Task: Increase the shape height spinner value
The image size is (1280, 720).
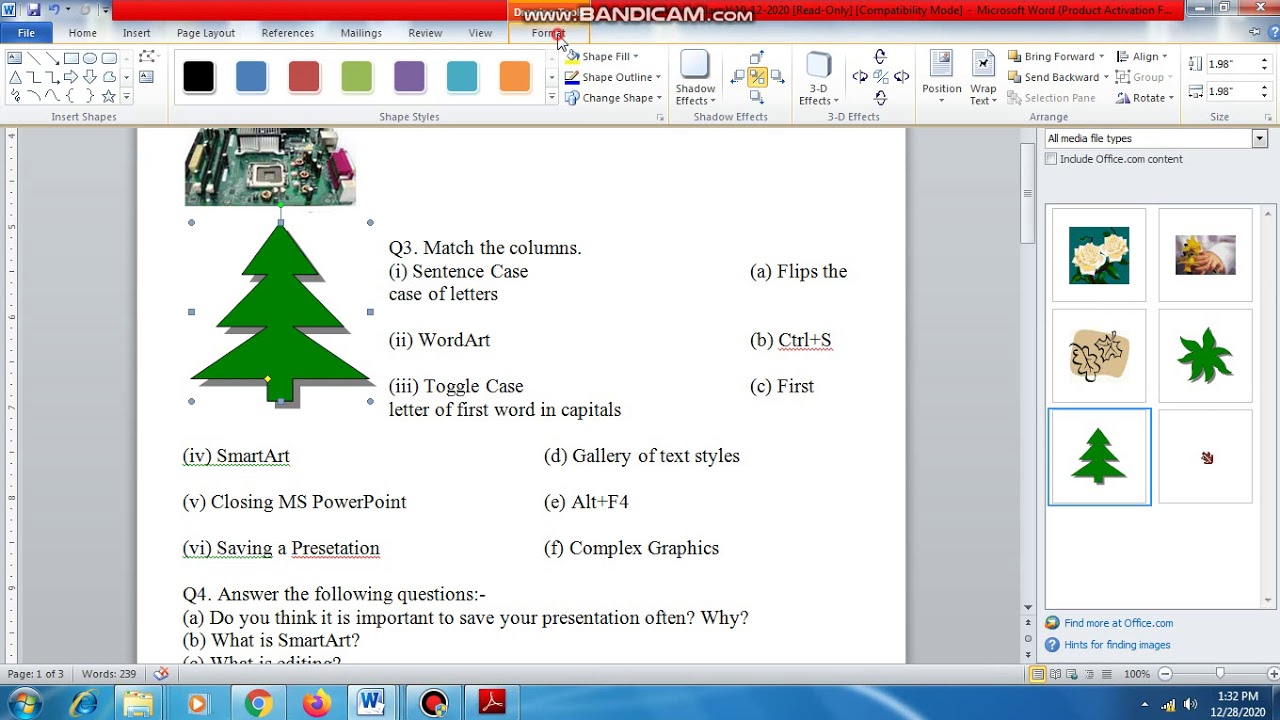Action: tap(1264, 59)
